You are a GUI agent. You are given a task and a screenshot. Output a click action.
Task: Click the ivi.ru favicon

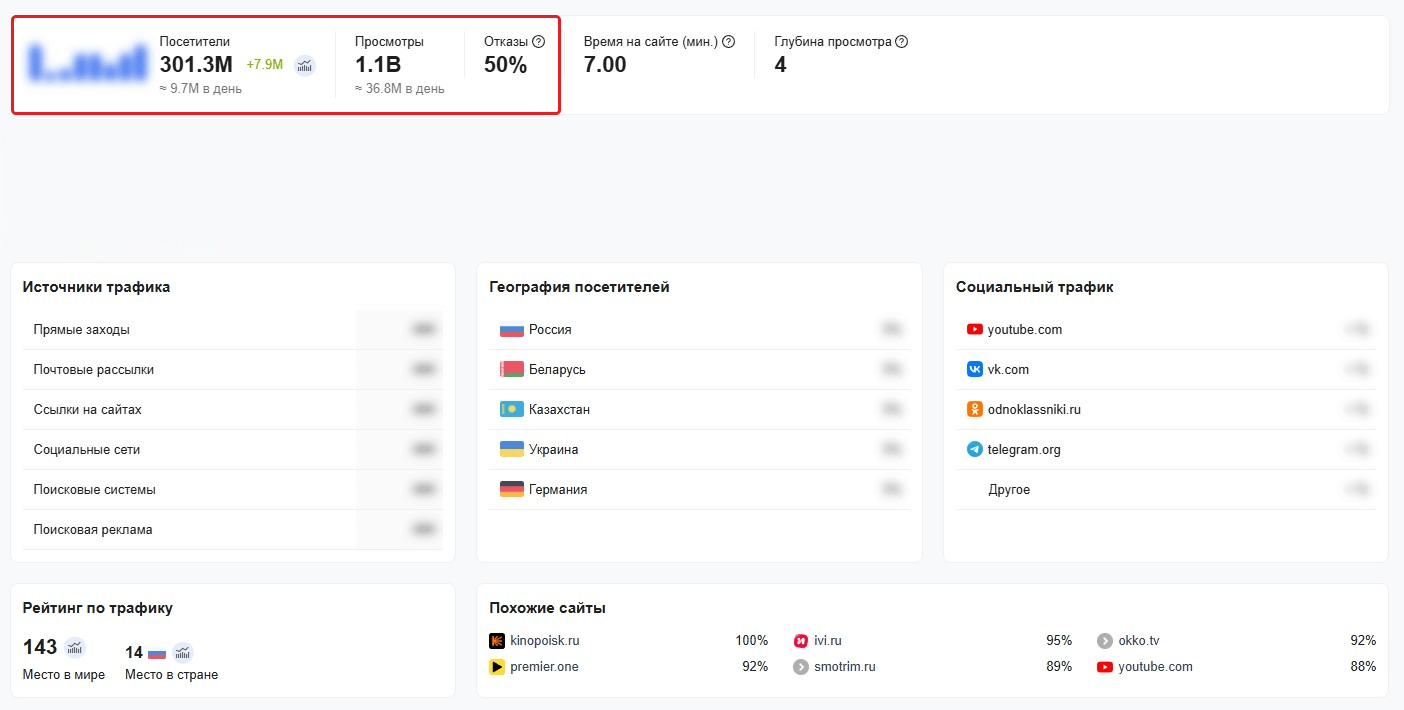tap(801, 641)
